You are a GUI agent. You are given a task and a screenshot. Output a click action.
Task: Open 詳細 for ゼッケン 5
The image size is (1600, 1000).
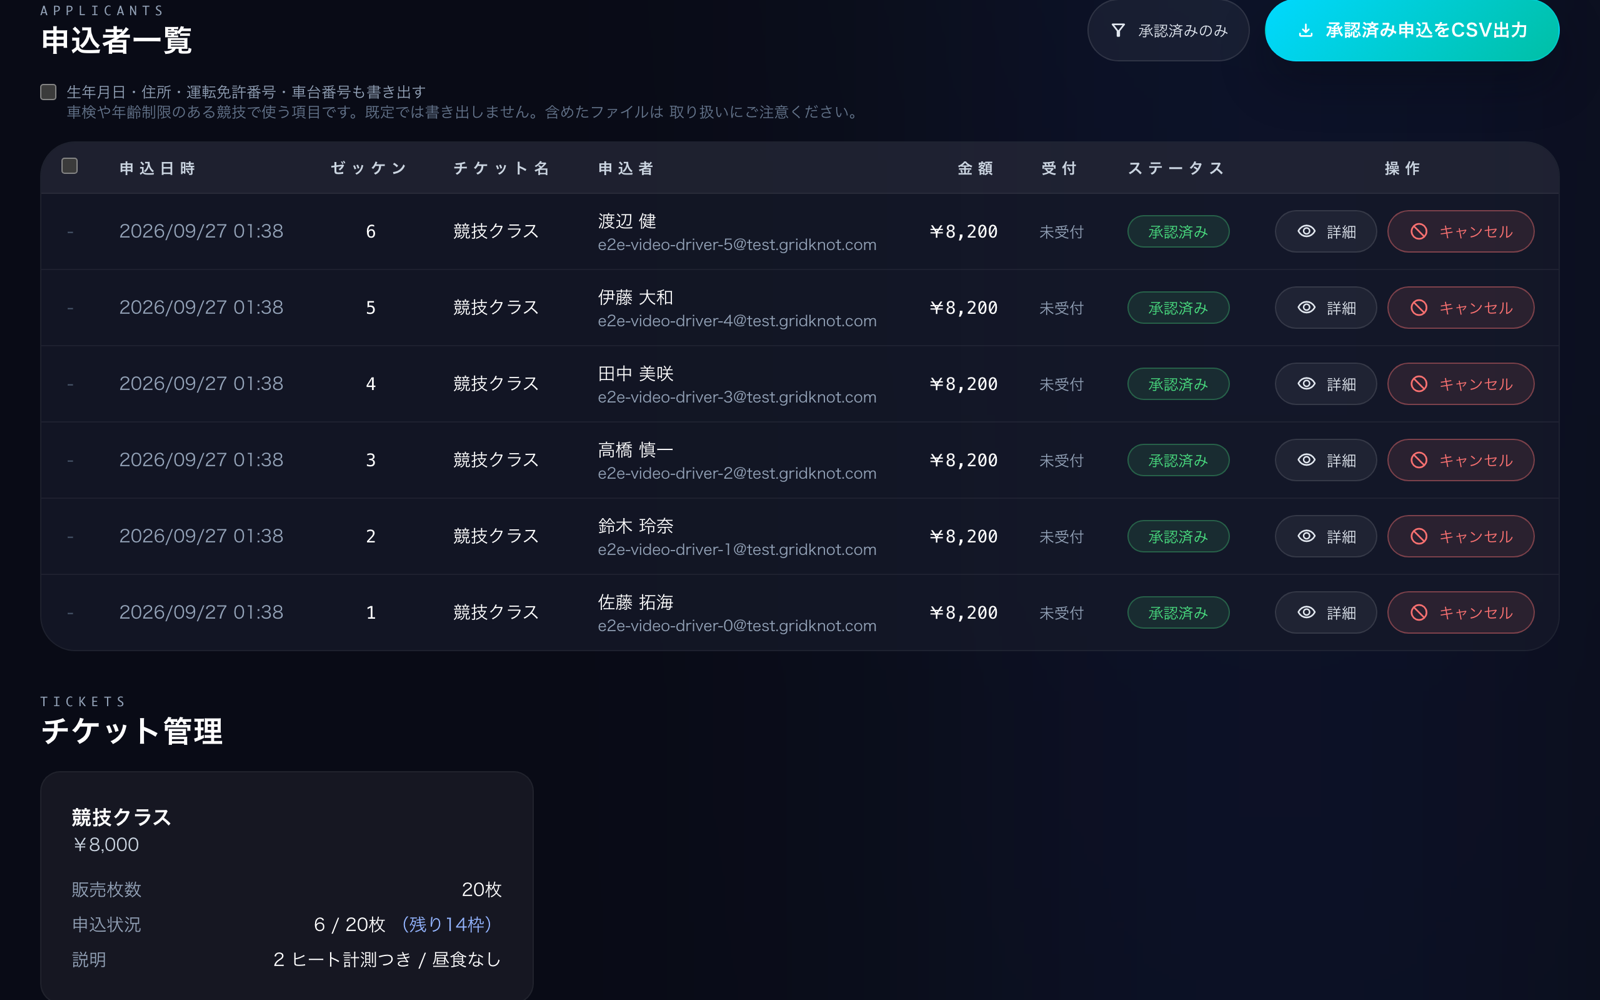[x=1325, y=308]
